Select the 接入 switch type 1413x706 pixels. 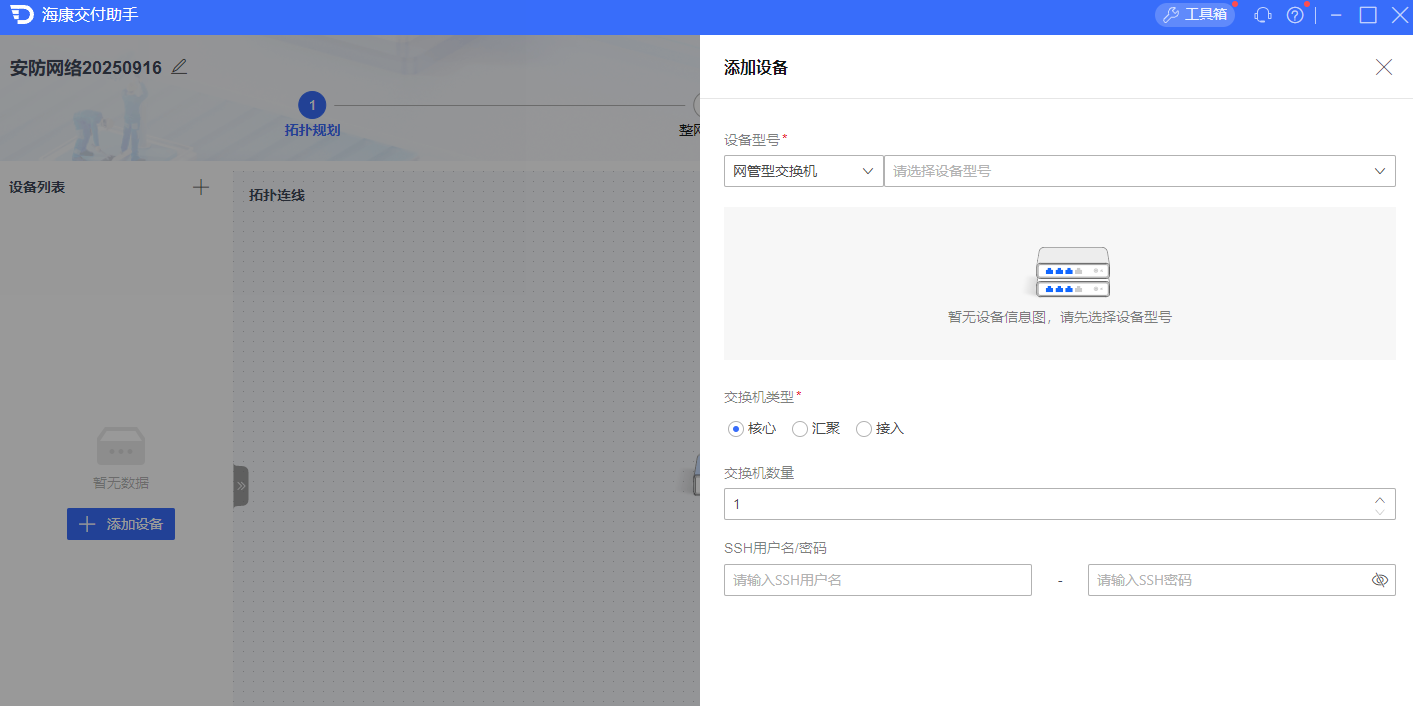[x=880, y=428]
